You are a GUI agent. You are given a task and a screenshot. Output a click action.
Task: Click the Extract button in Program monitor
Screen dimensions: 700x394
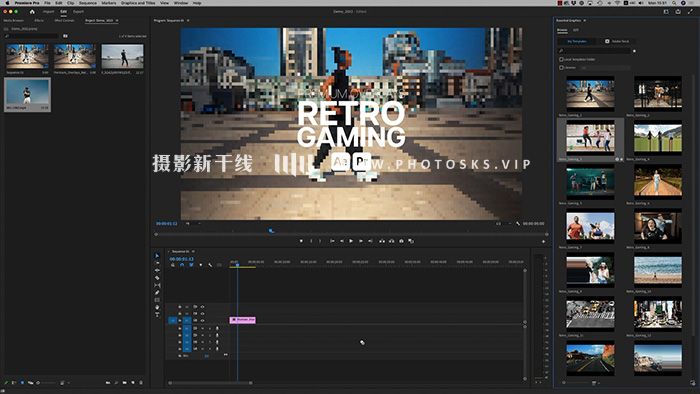(392, 241)
